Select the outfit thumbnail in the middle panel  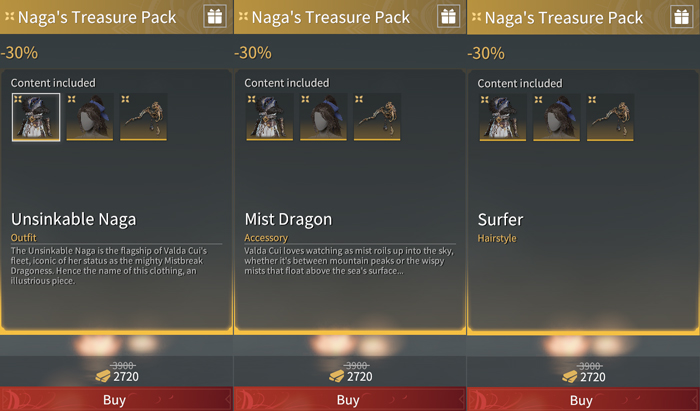pos(270,117)
